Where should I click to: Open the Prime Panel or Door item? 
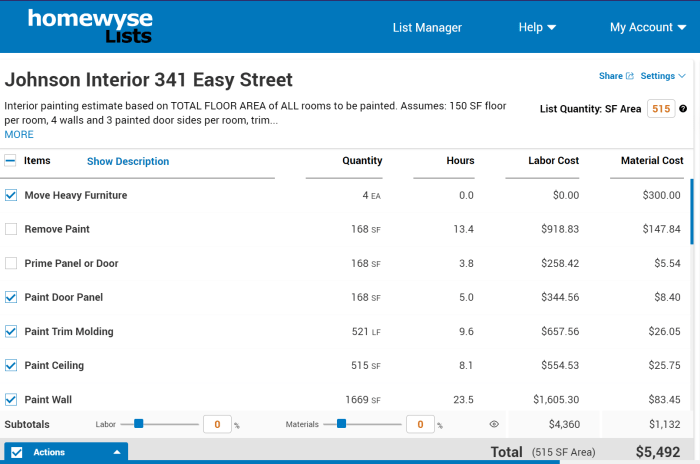(71, 263)
